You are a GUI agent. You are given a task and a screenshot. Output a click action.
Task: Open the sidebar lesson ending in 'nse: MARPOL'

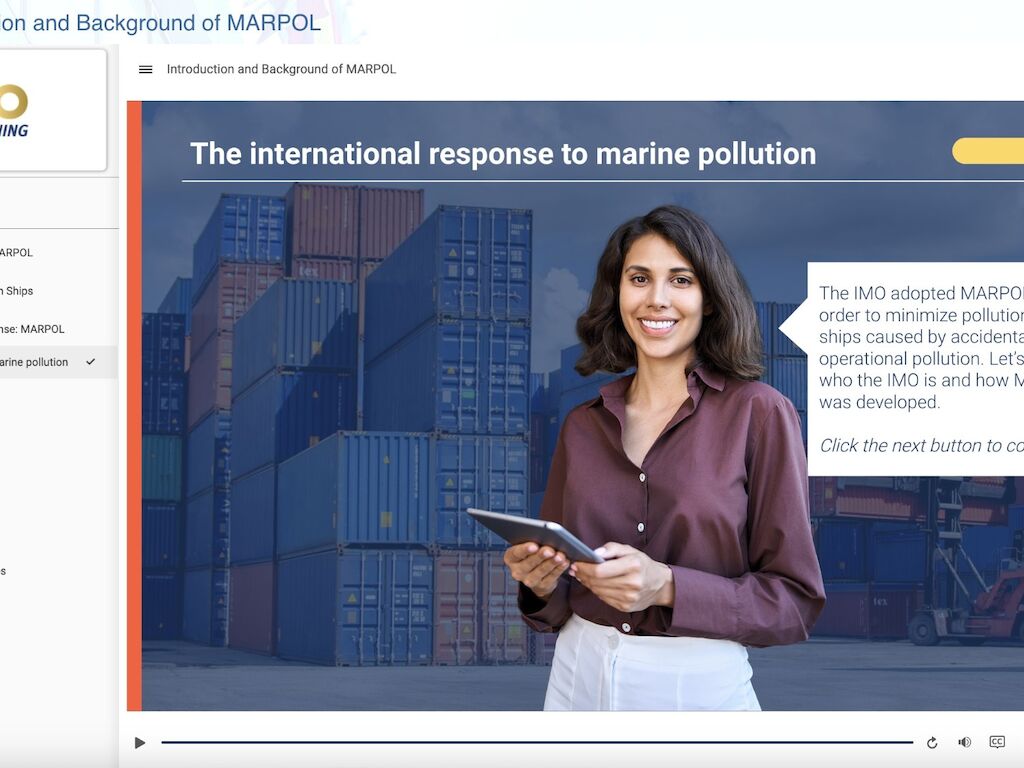click(x=32, y=329)
